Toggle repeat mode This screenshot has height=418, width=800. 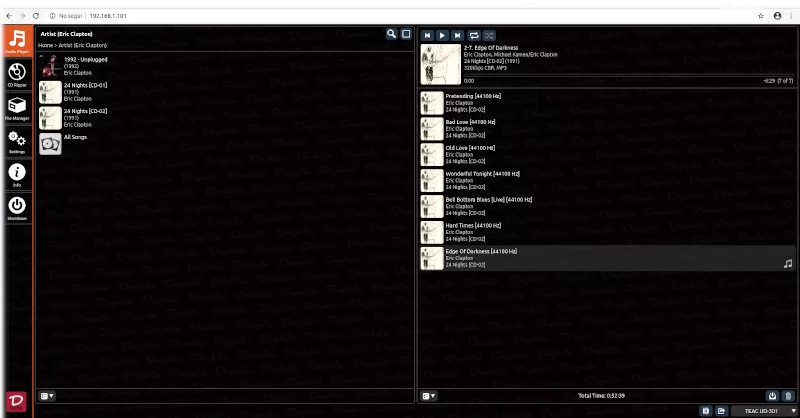pyautogui.click(x=474, y=35)
